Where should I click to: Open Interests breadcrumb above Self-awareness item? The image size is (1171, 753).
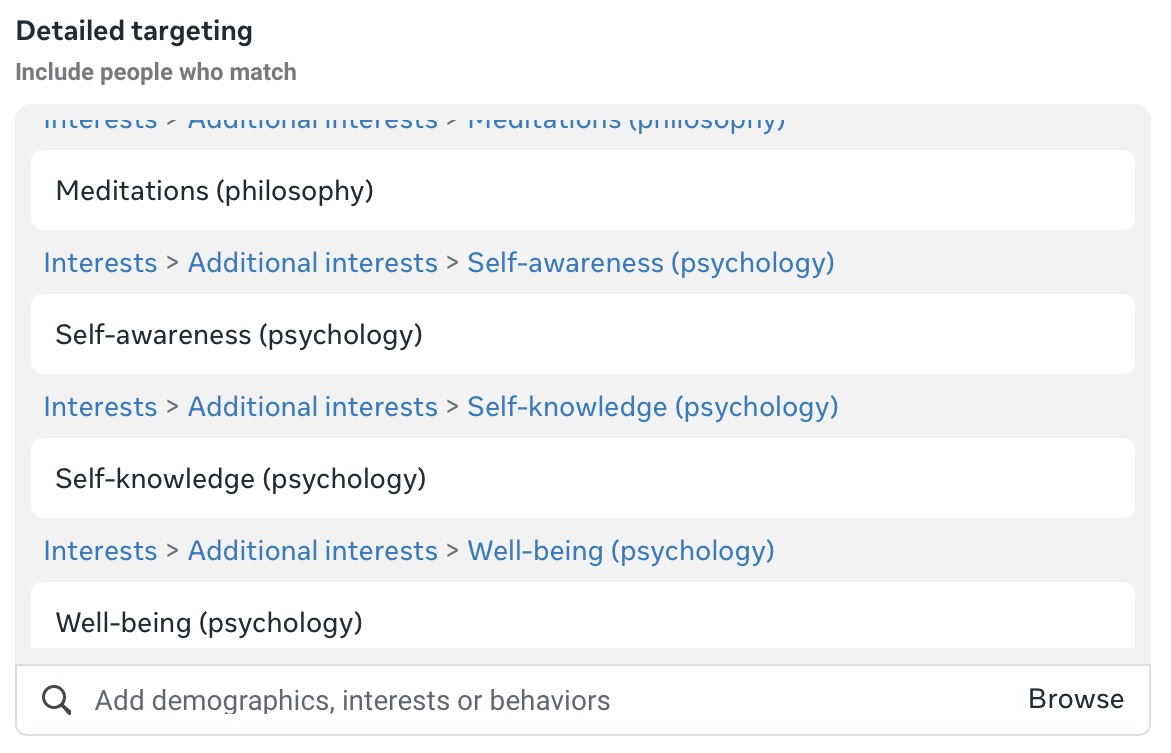(x=100, y=263)
